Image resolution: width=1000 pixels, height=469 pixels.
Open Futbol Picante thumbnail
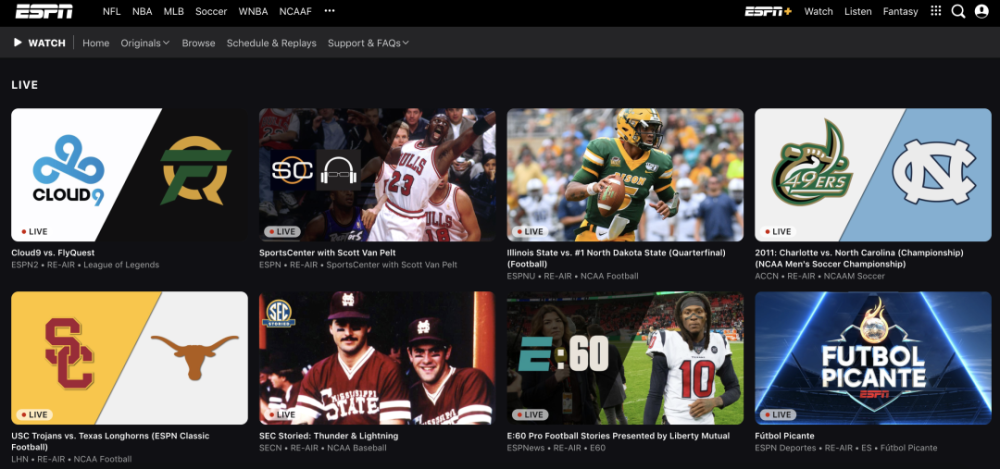[x=873, y=358]
